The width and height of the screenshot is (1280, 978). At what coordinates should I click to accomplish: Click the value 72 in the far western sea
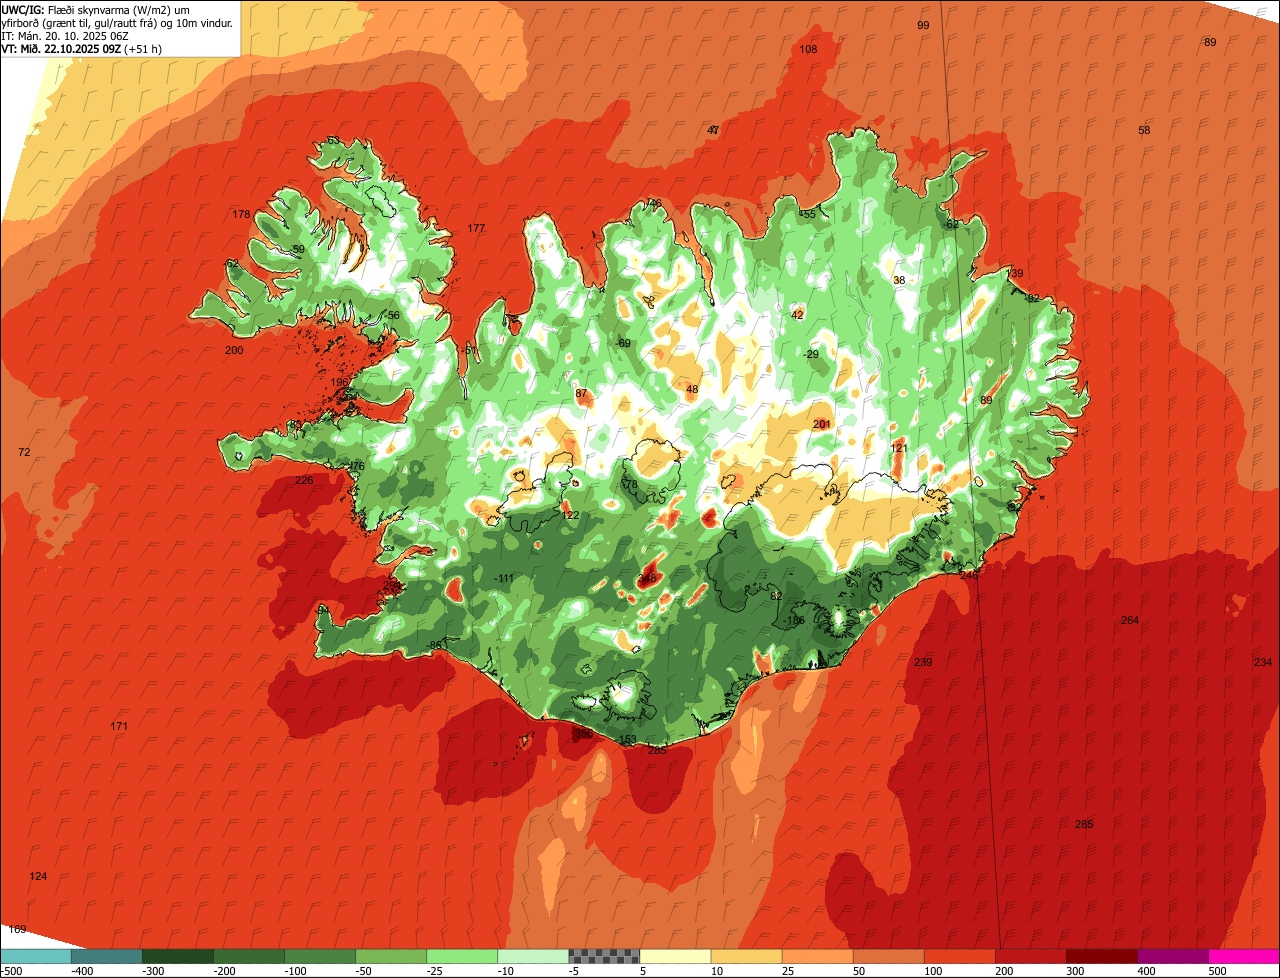point(24,452)
